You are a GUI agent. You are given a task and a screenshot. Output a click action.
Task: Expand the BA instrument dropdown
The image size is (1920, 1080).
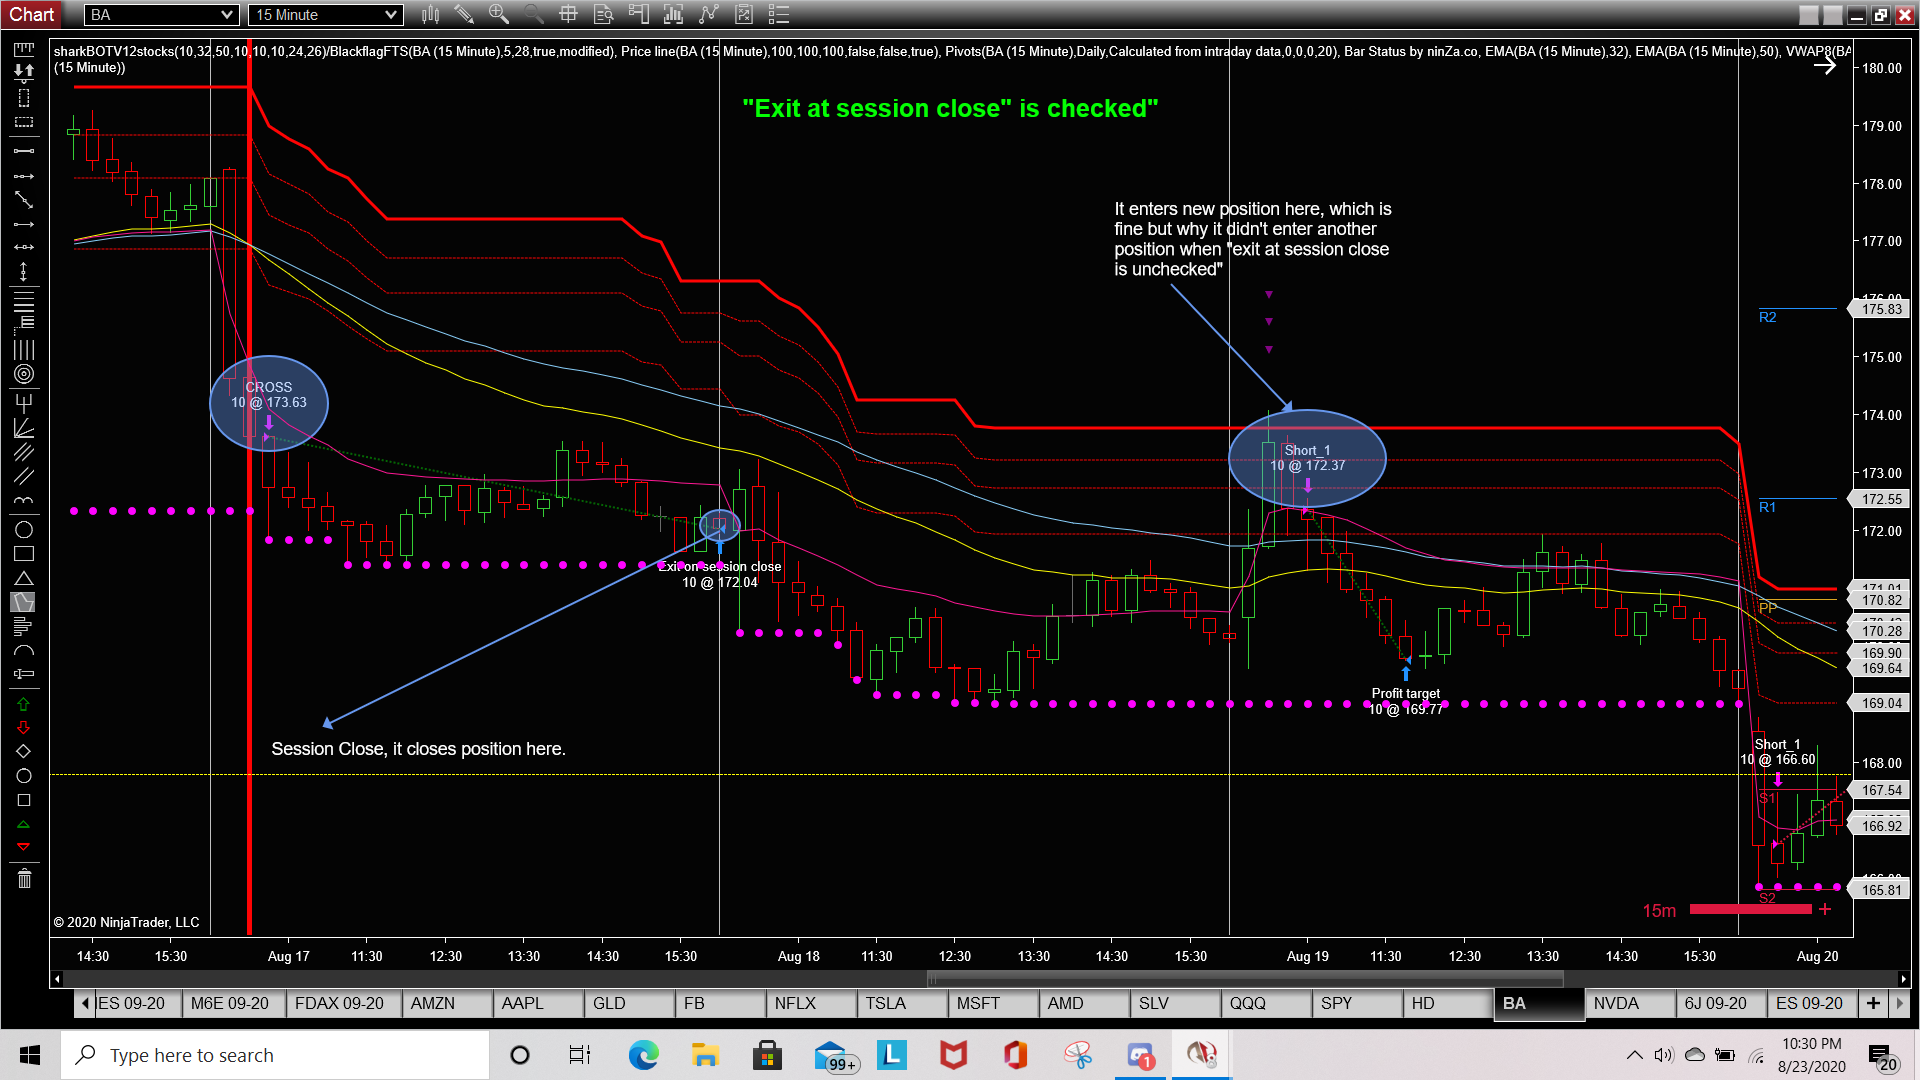point(227,14)
